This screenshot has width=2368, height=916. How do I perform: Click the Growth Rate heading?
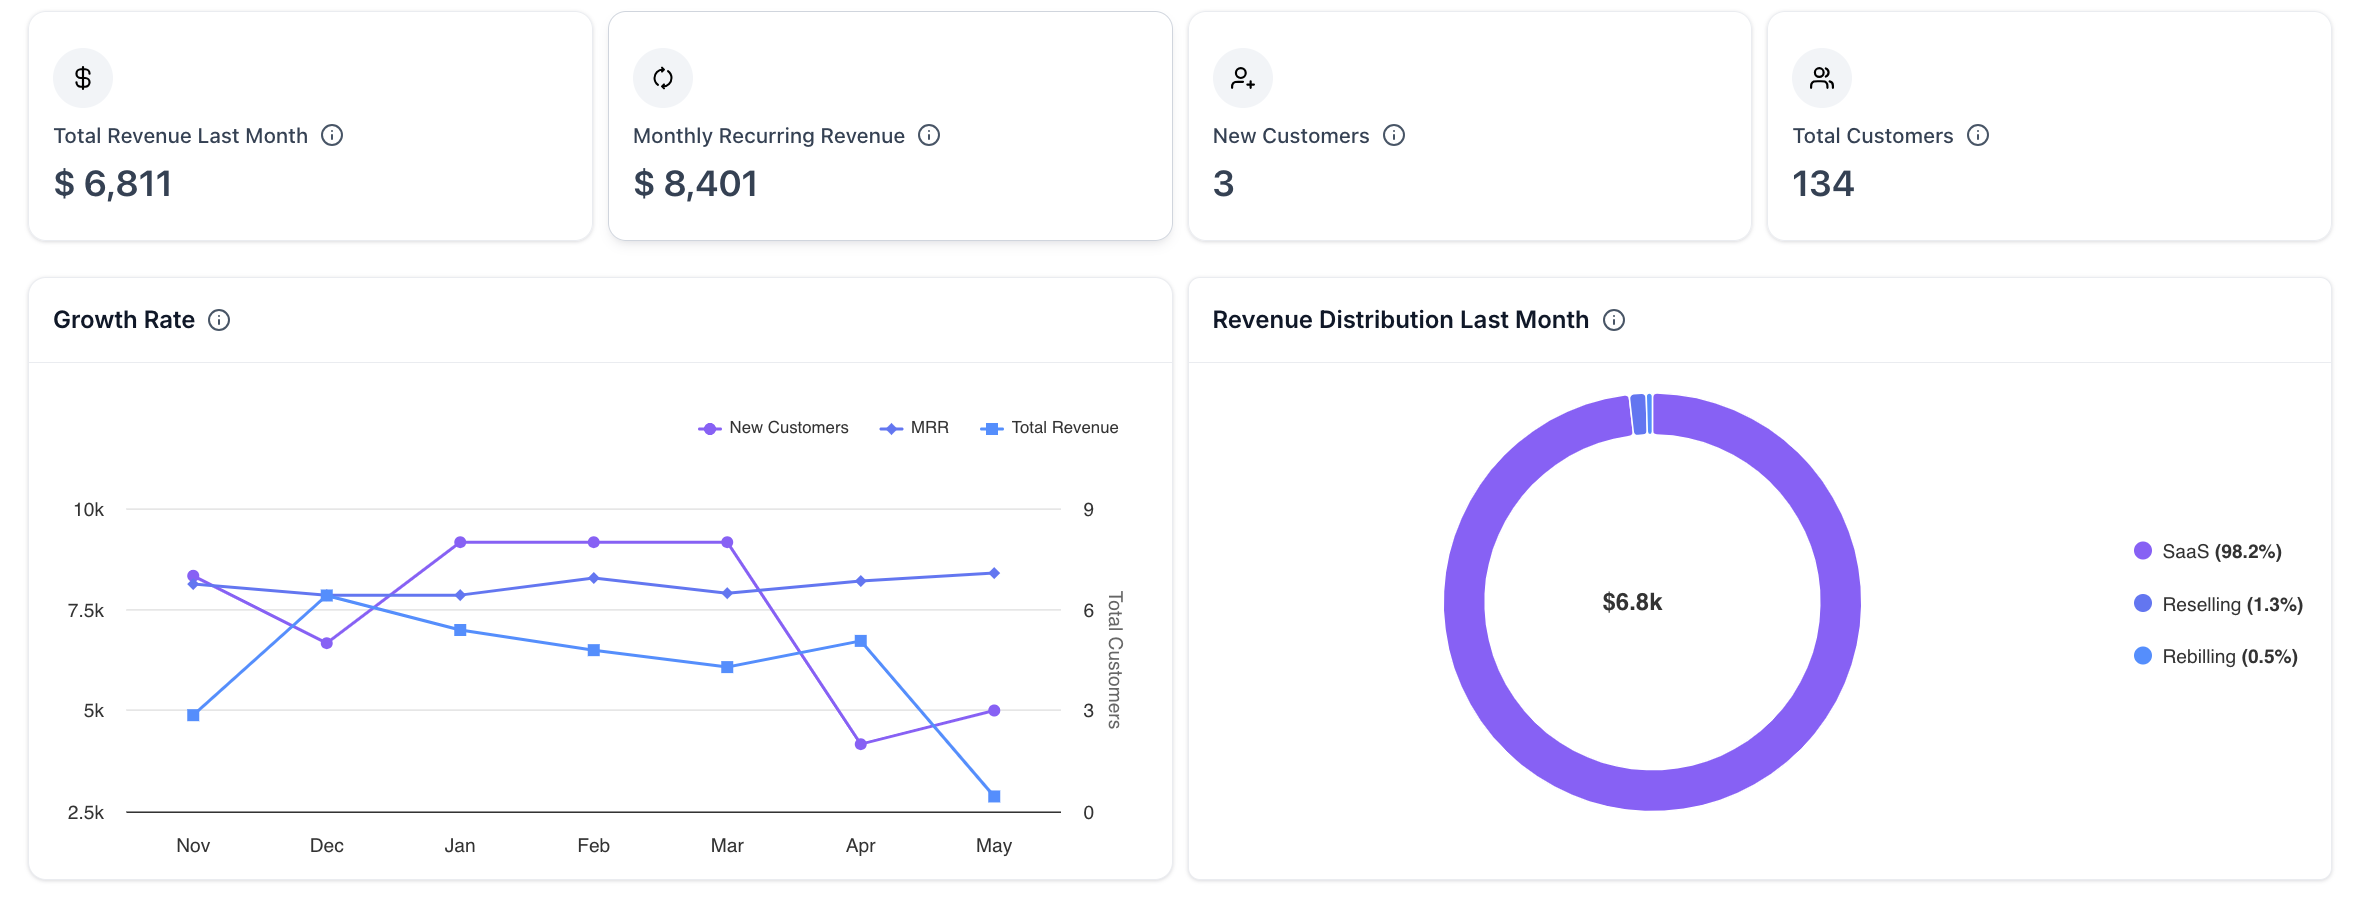pos(124,320)
